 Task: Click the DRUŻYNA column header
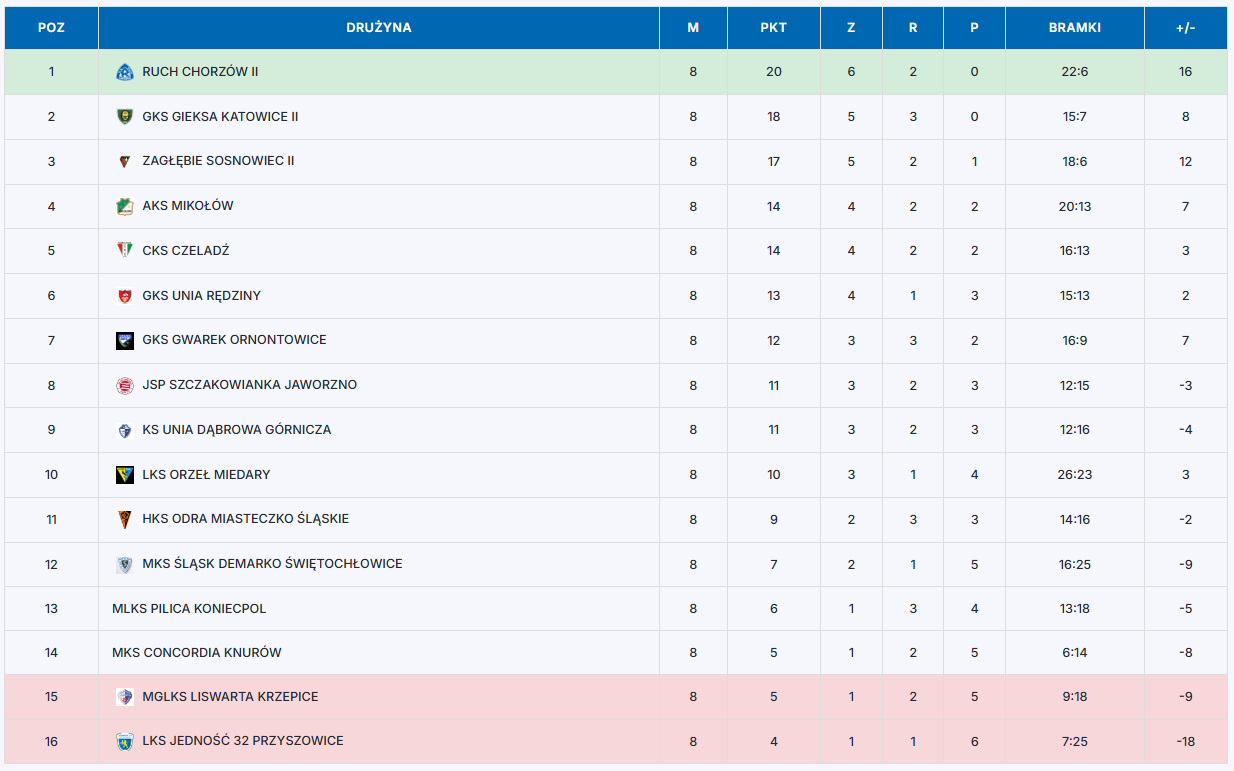tap(379, 28)
